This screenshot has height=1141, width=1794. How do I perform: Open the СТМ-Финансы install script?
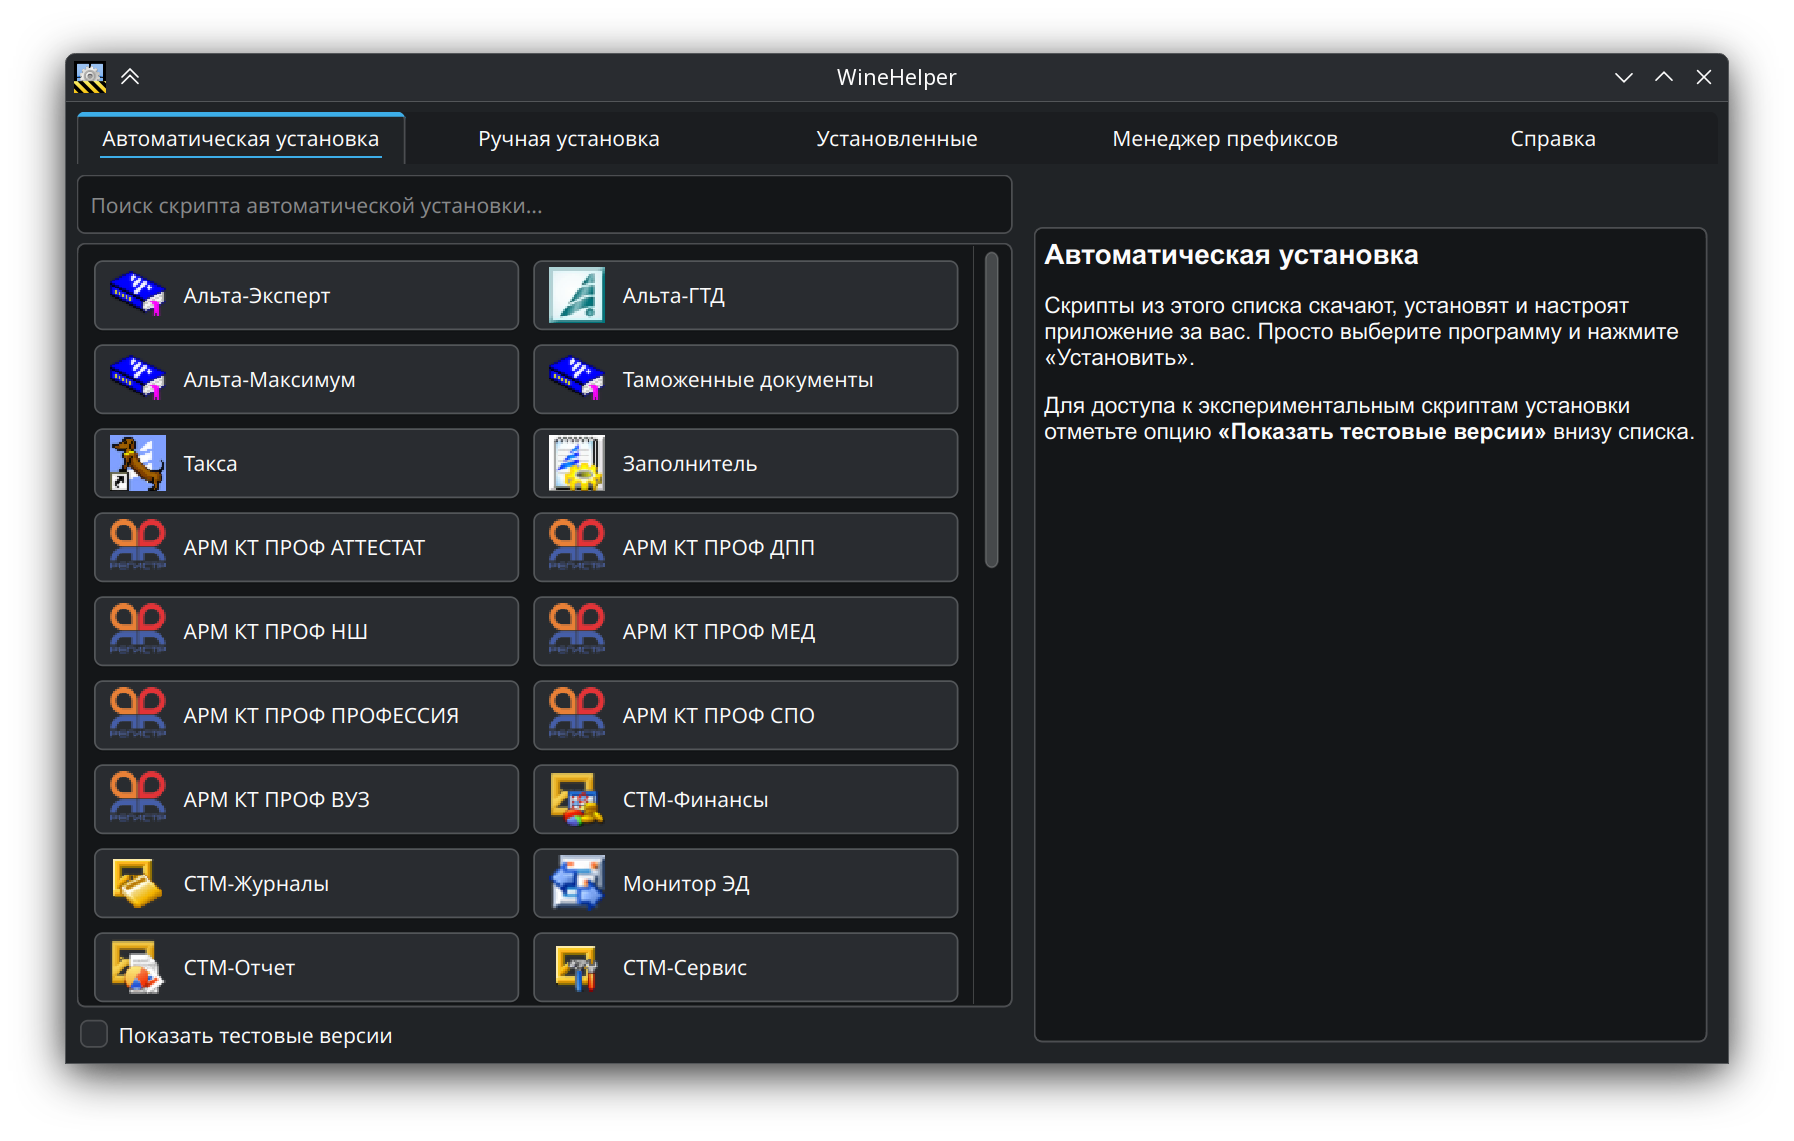[x=745, y=799]
